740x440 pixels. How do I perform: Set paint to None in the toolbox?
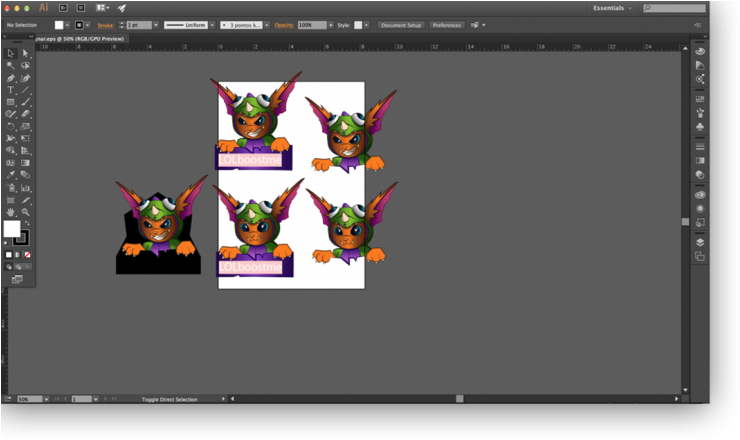click(x=27, y=255)
